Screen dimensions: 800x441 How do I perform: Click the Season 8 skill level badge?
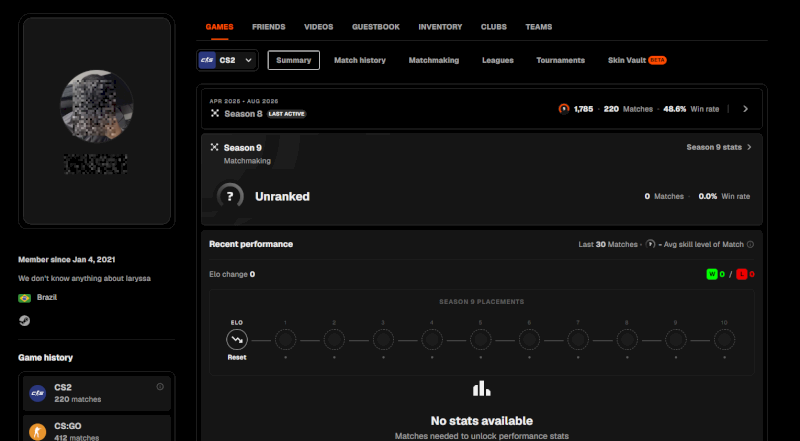[x=564, y=109]
